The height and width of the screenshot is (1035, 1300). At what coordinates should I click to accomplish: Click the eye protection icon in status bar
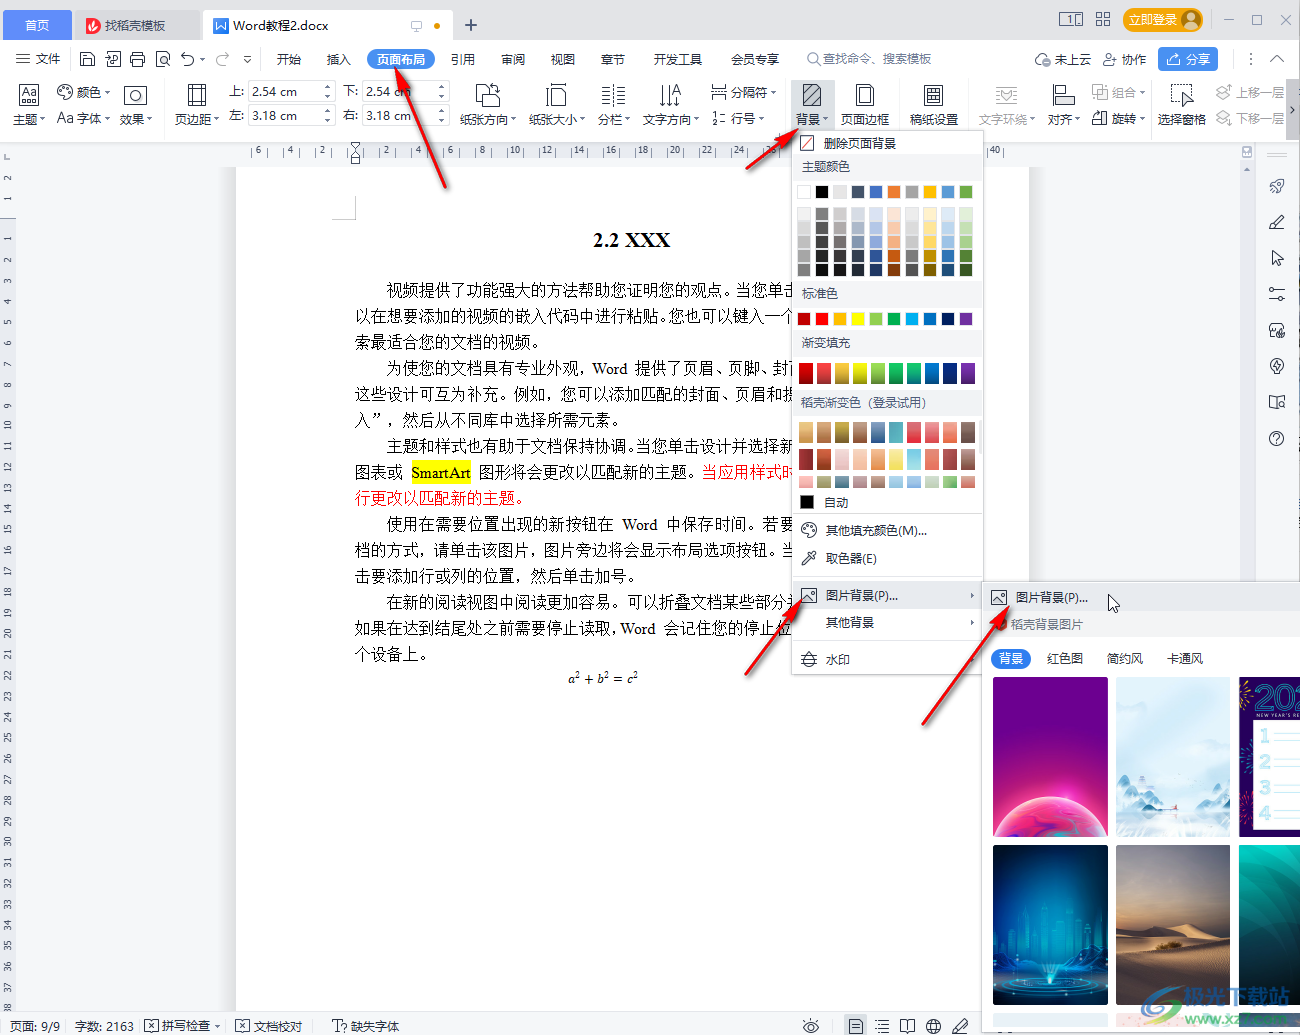pyautogui.click(x=811, y=1026)
